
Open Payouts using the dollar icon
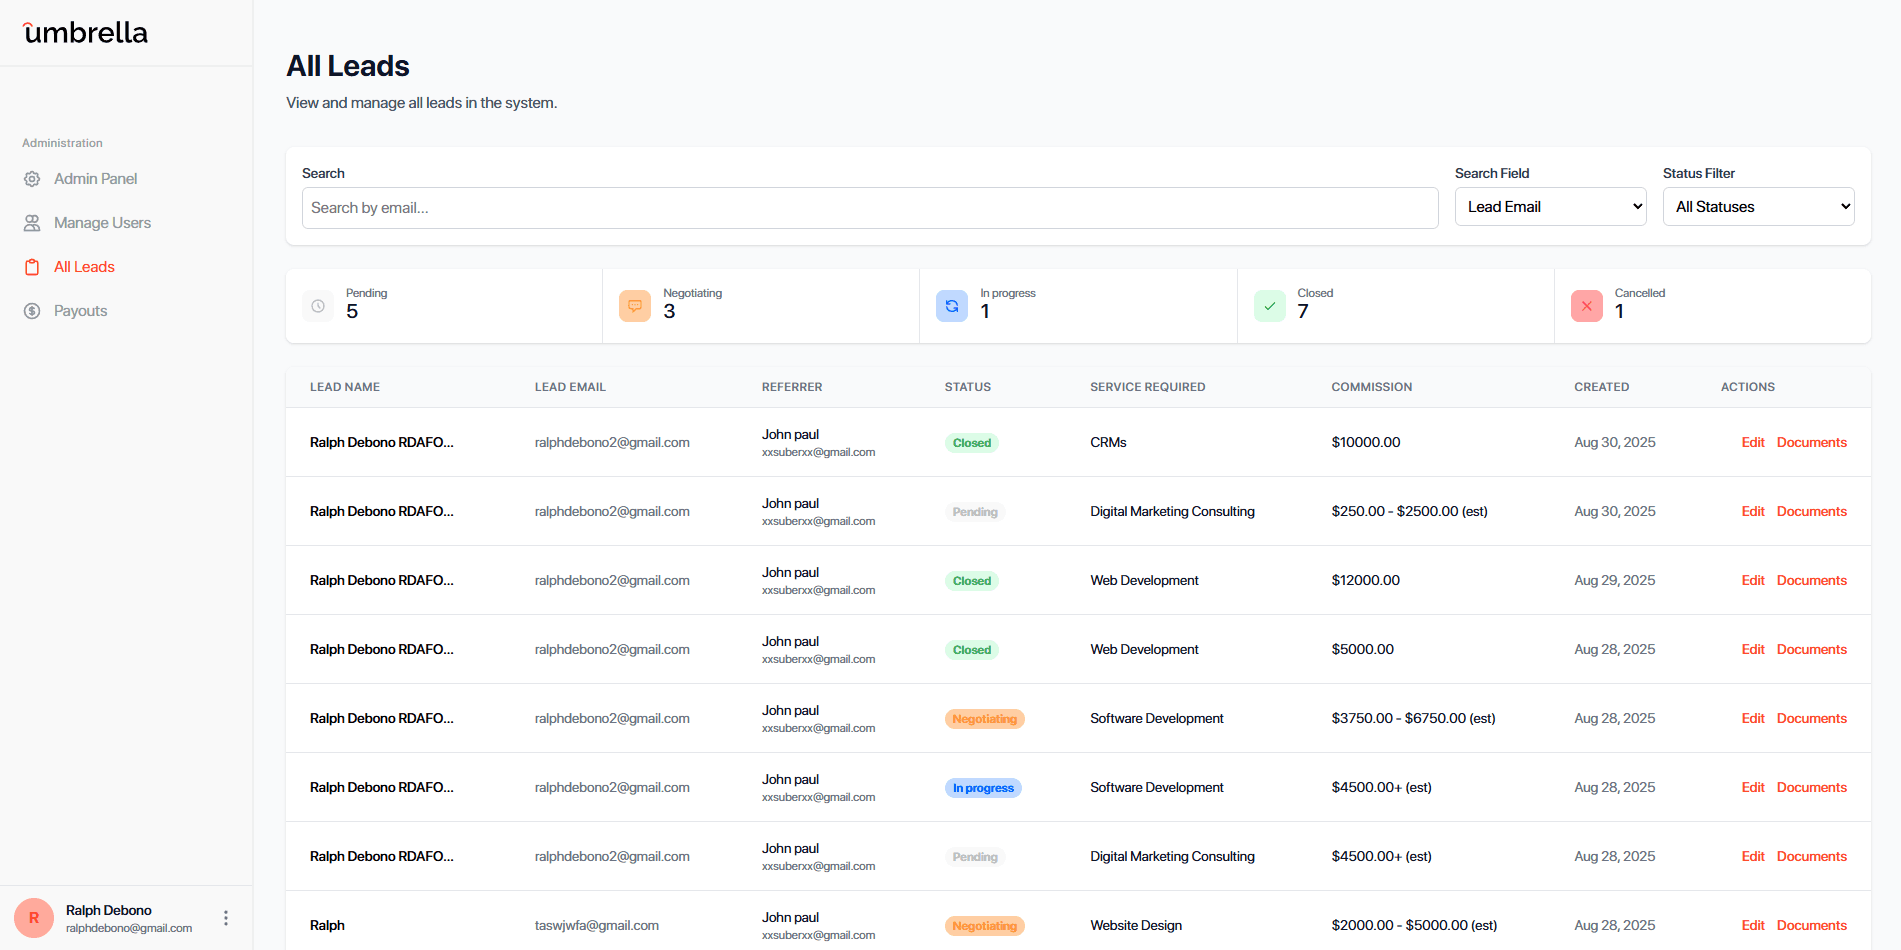tap(32, 310)
